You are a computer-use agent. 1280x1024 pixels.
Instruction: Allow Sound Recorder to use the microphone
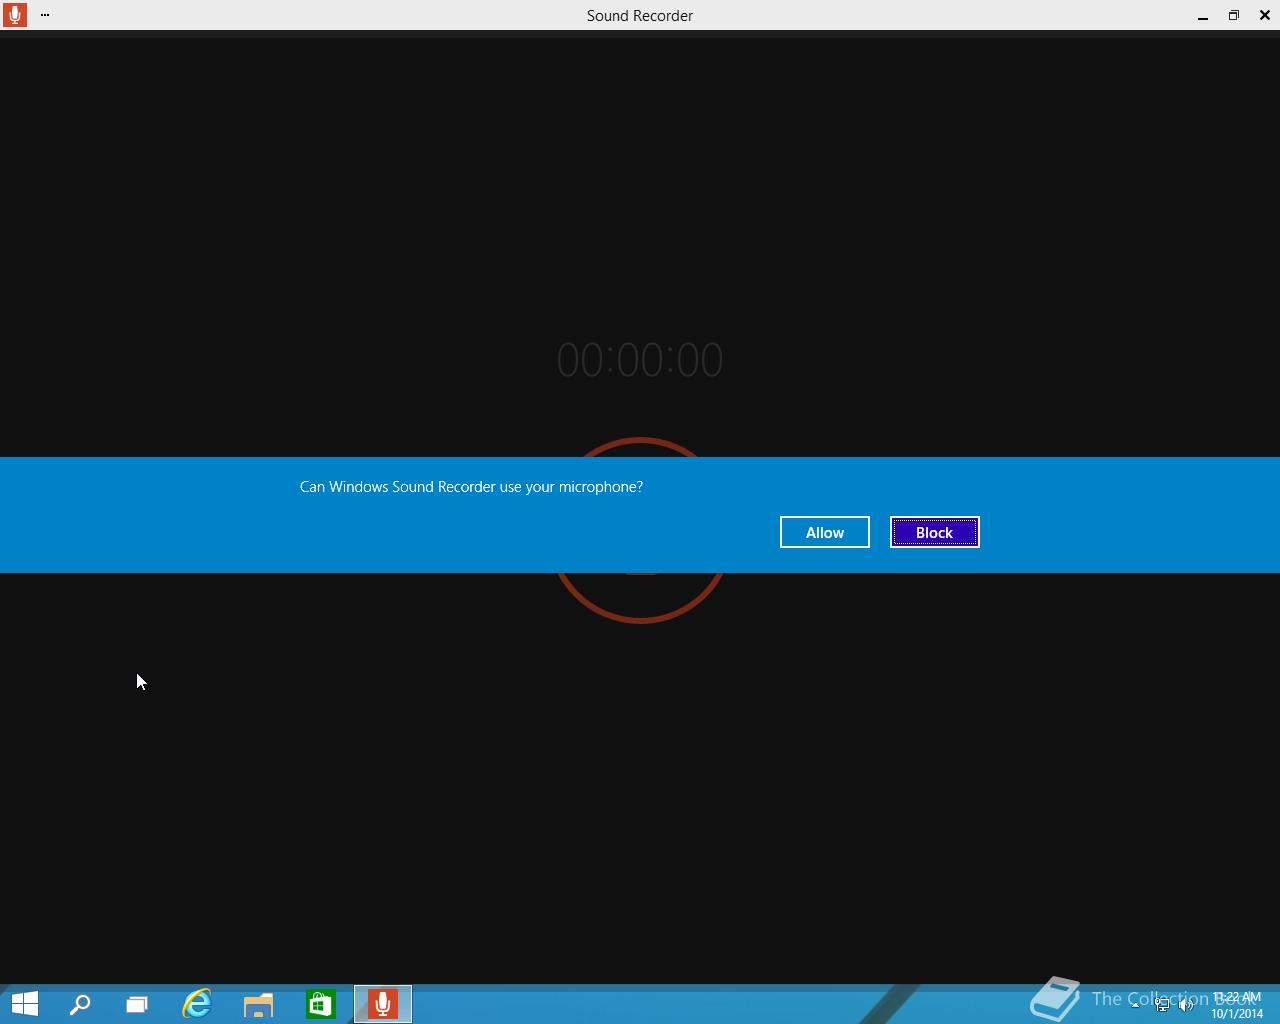pyautogui.click(x=825, y=532)
